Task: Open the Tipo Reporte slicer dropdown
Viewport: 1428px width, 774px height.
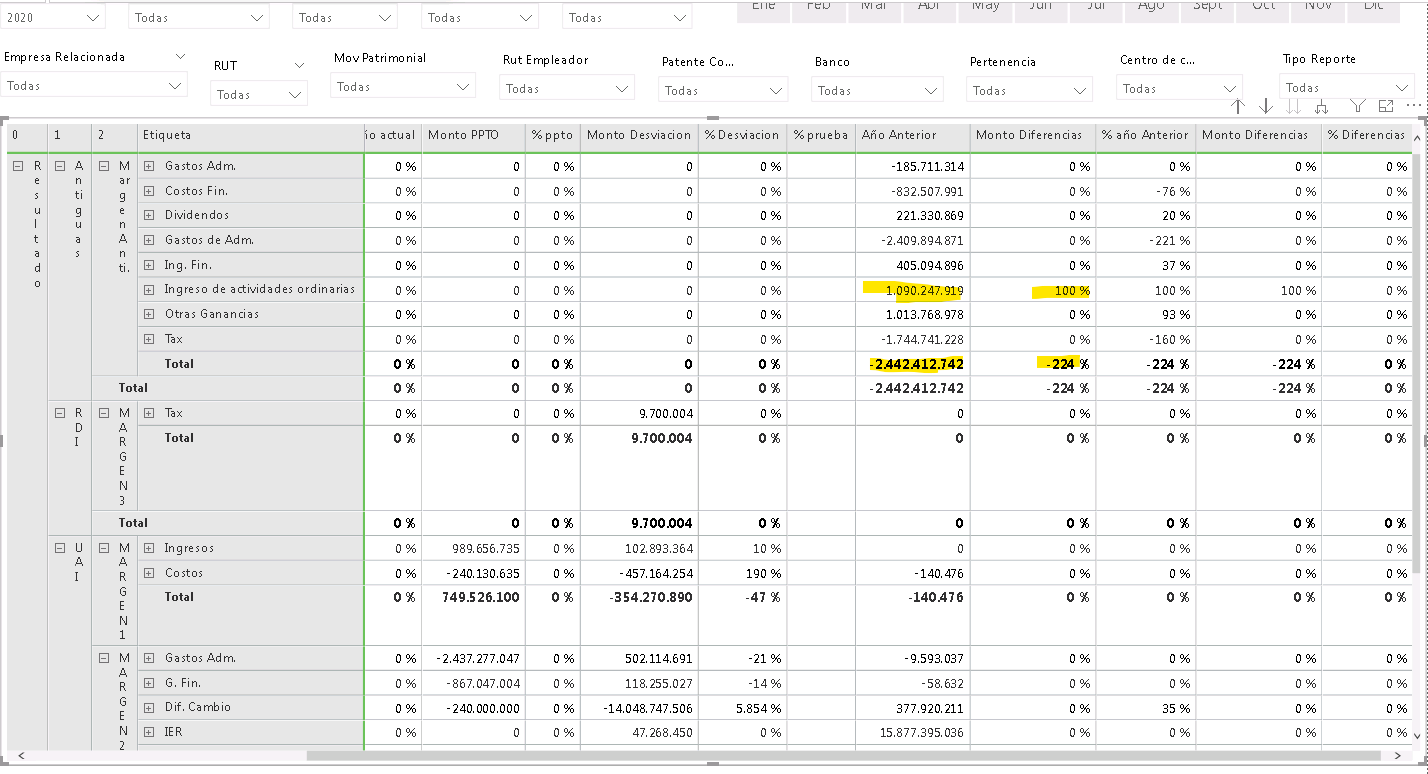Action: (1345, 88)
